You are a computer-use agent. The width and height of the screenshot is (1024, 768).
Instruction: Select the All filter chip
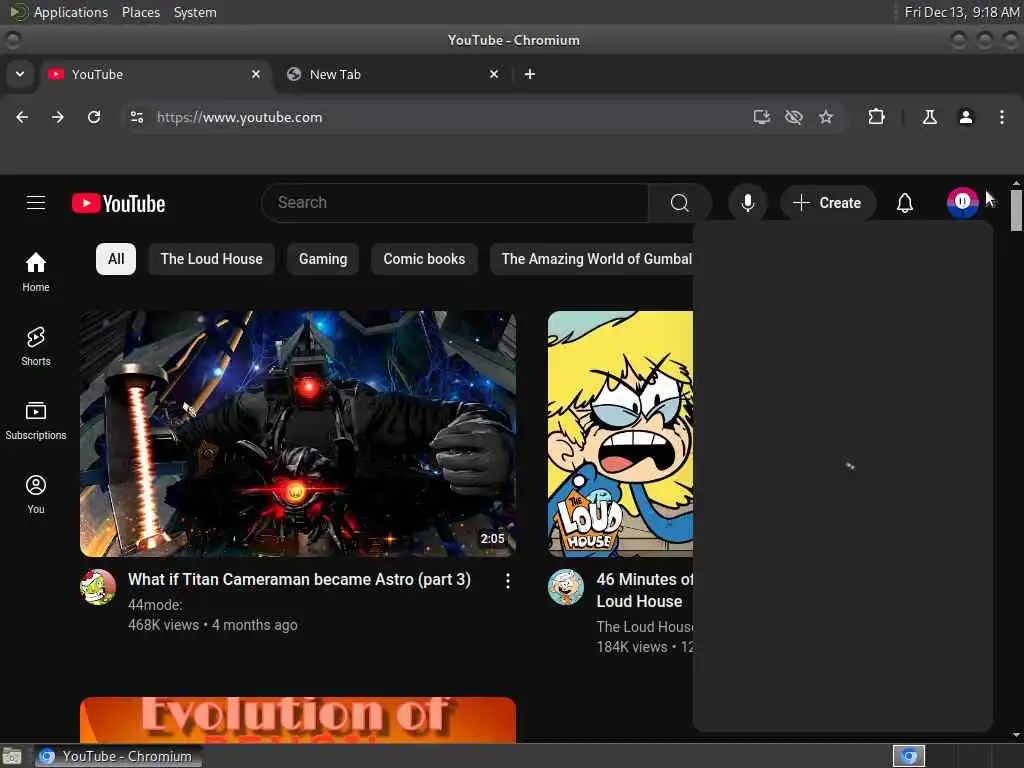116,259
